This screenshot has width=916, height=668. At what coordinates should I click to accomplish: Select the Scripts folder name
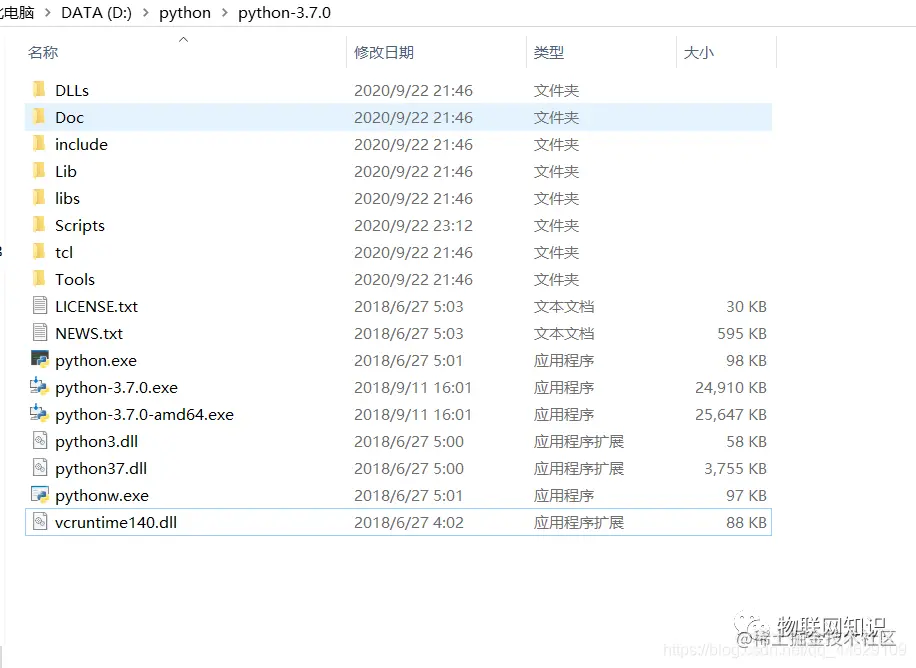click(x=80, y=226)
